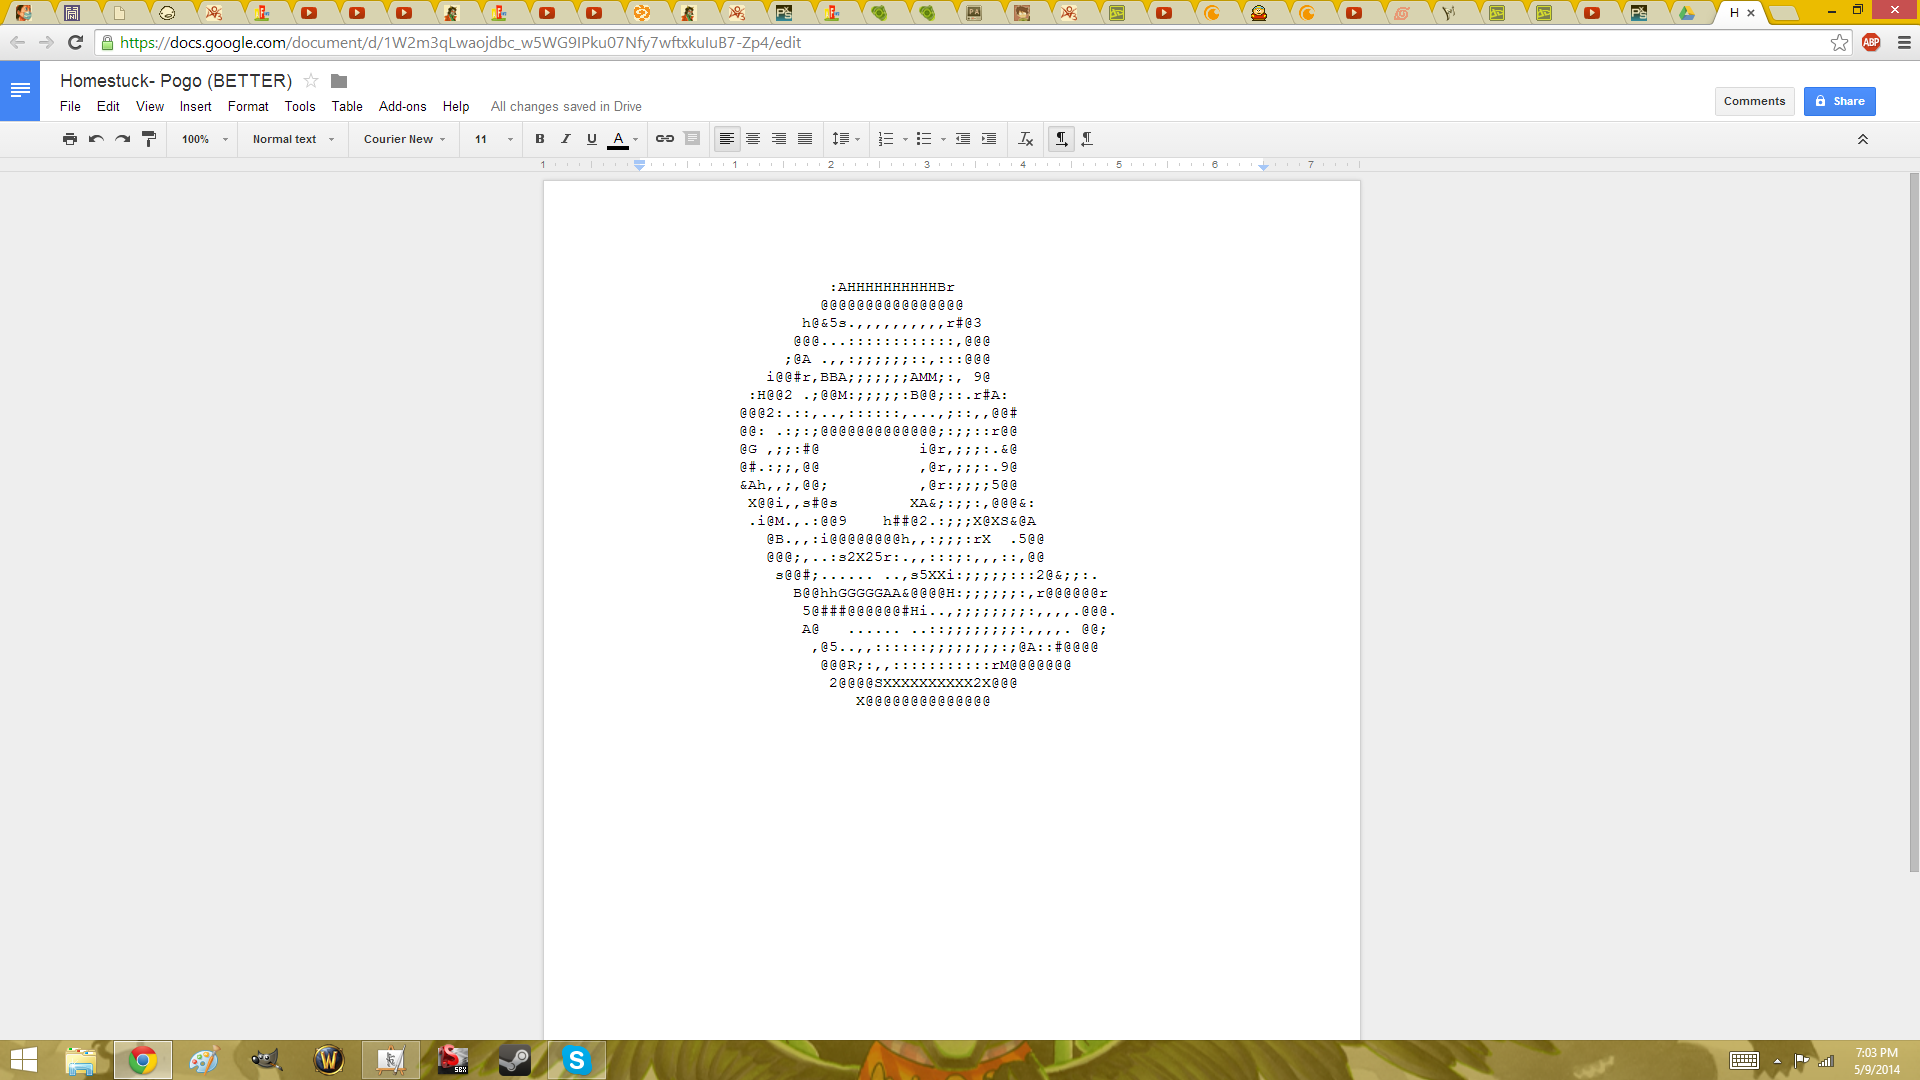This screenshot has height=1080, width=1920.
Task: Star this document
Action: [x=311, y=81]
